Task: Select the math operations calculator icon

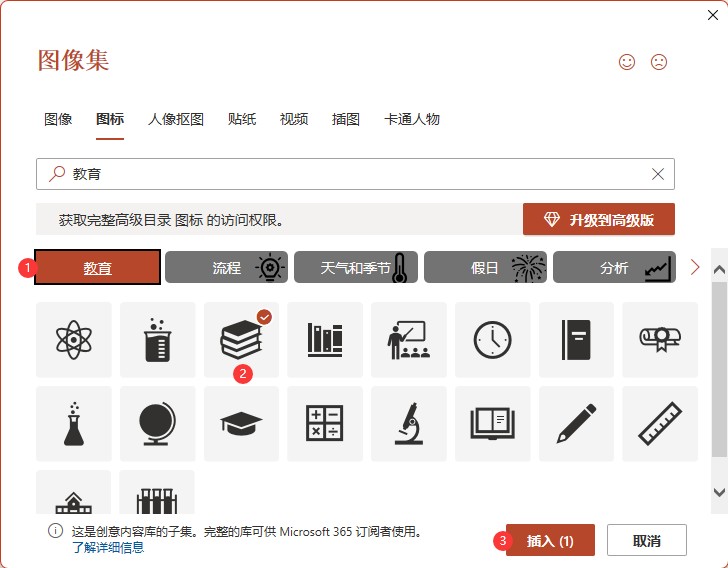Action: point(325,424)
